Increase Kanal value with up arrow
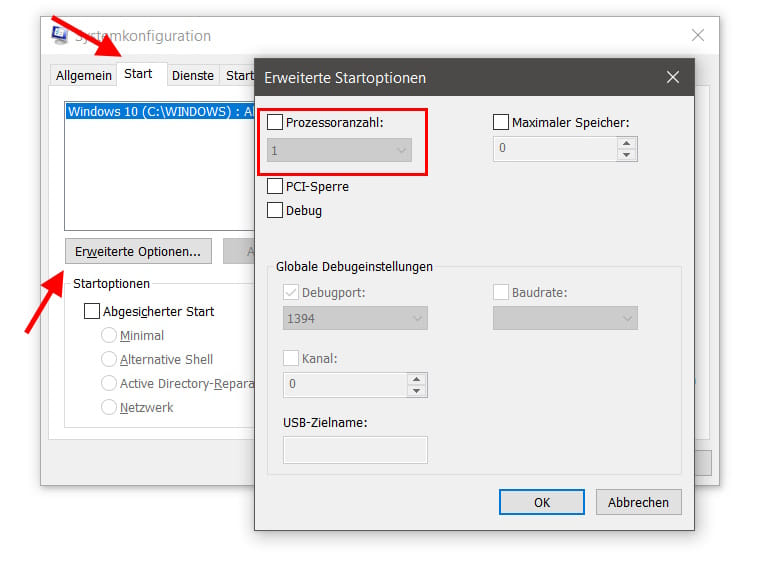Screen dimensions: 763x561 417,379
